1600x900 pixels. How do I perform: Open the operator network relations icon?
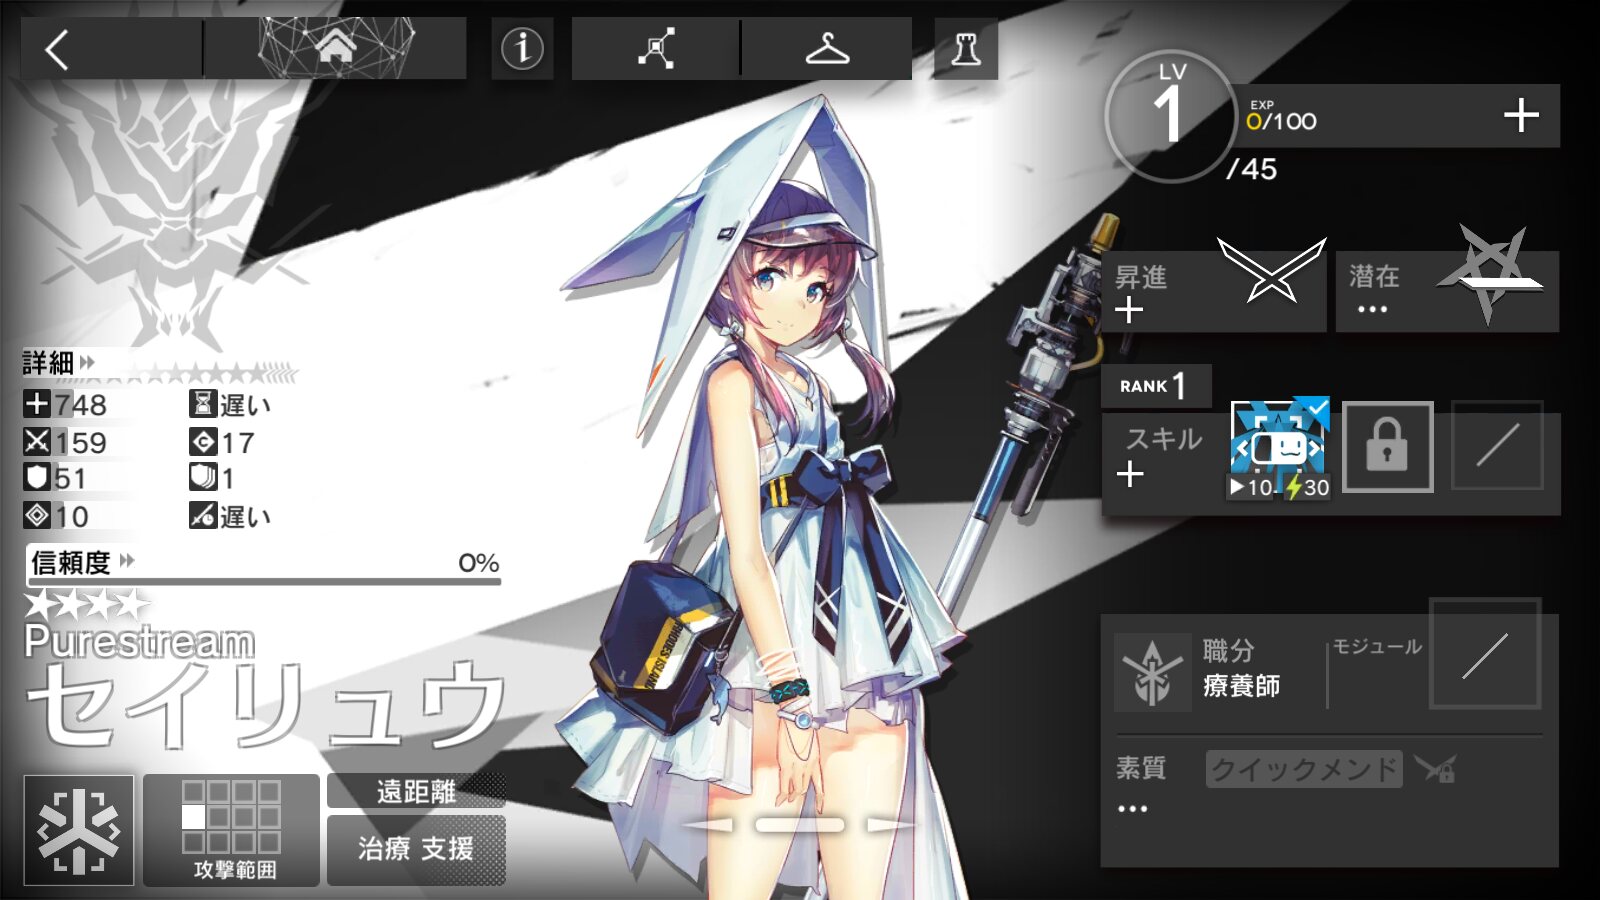tap(656, 48)
